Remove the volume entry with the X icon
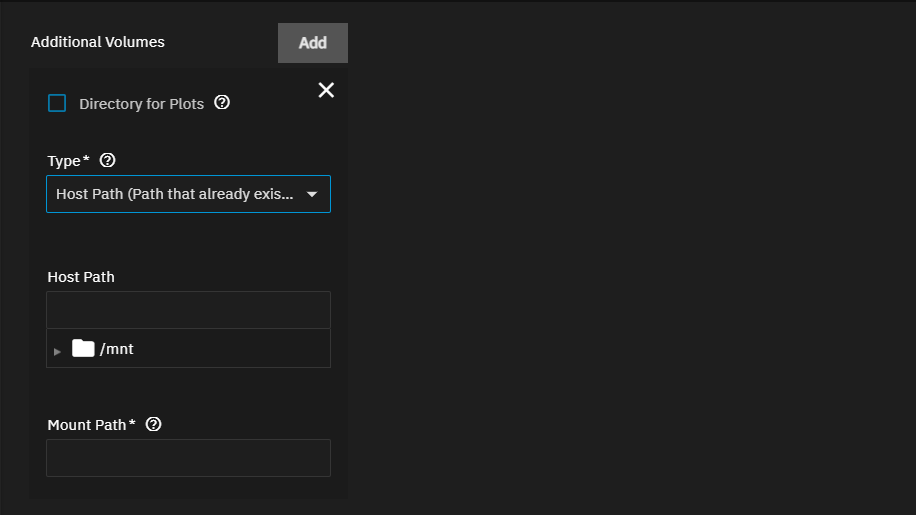 (x=326, y=90)
